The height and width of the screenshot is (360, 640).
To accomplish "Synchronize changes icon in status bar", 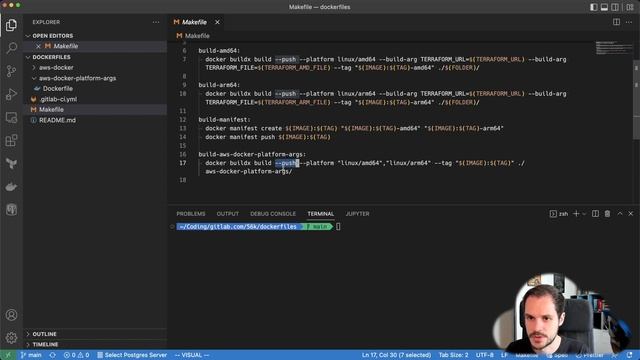I will (53, 355).
